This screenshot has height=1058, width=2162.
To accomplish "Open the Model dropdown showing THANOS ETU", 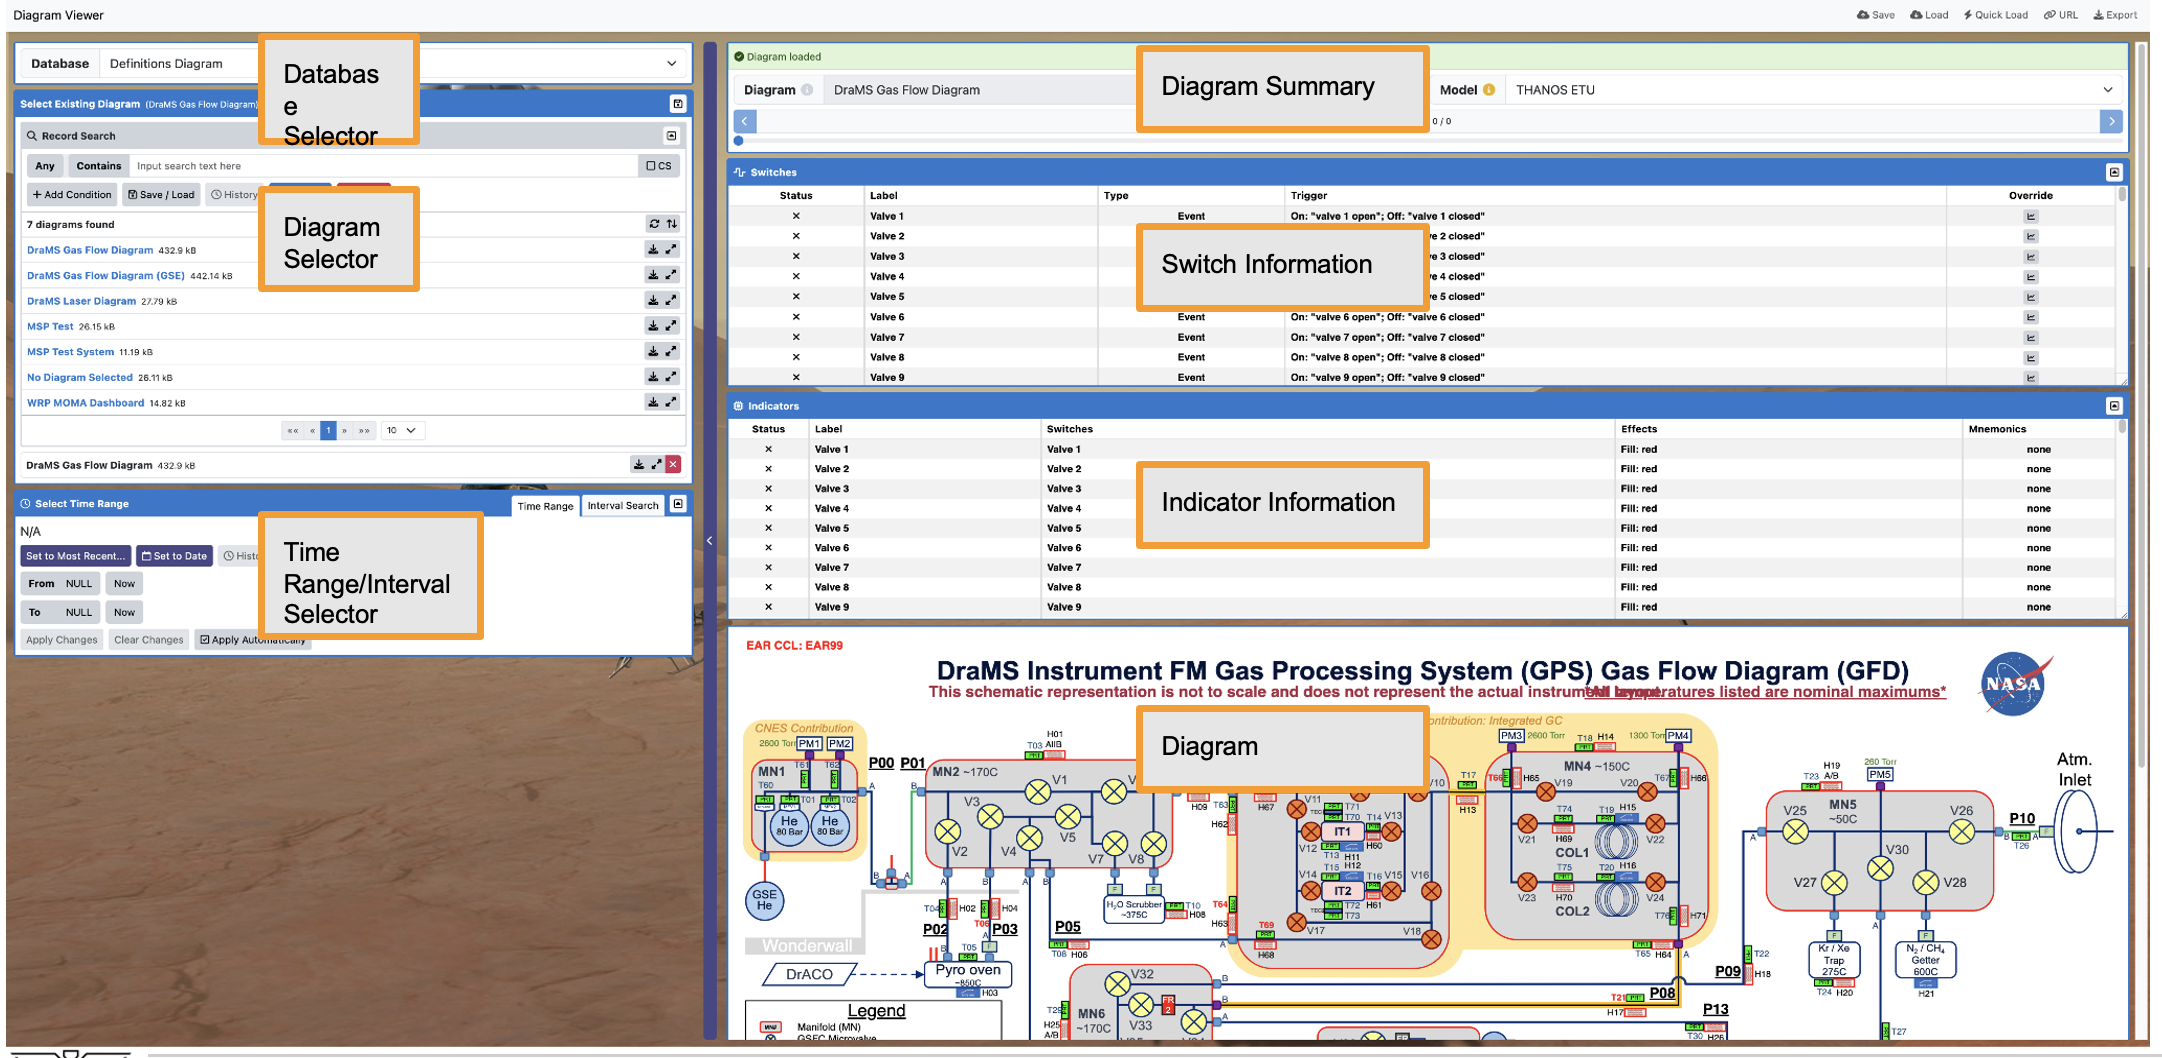I will [x=2107, y=90].
